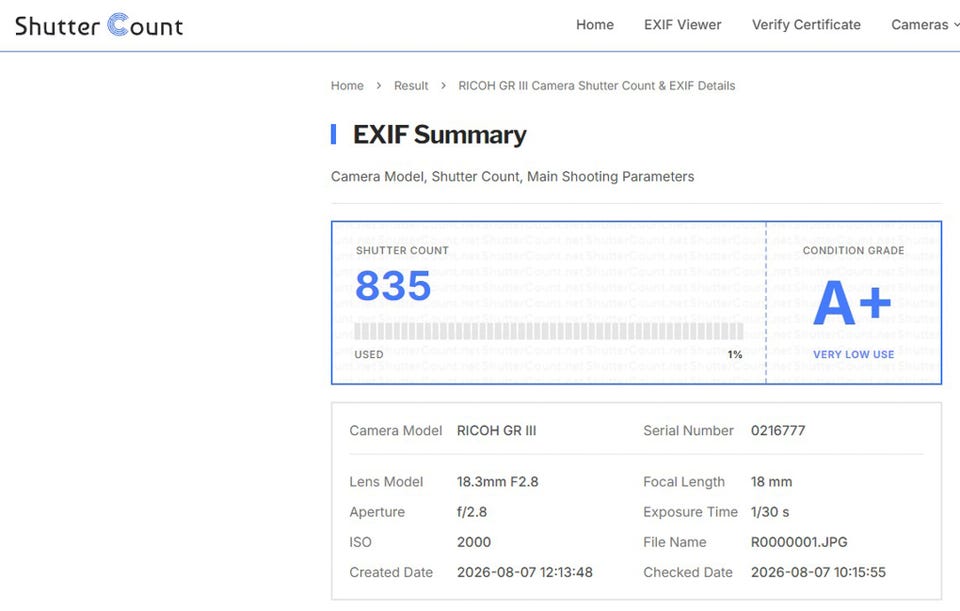The height and width of the screenshot is (611, 960).
Task: Click the Camera Model, Shutter Count subtitle text
Action: pyautogui.click(x=512, y=176)
